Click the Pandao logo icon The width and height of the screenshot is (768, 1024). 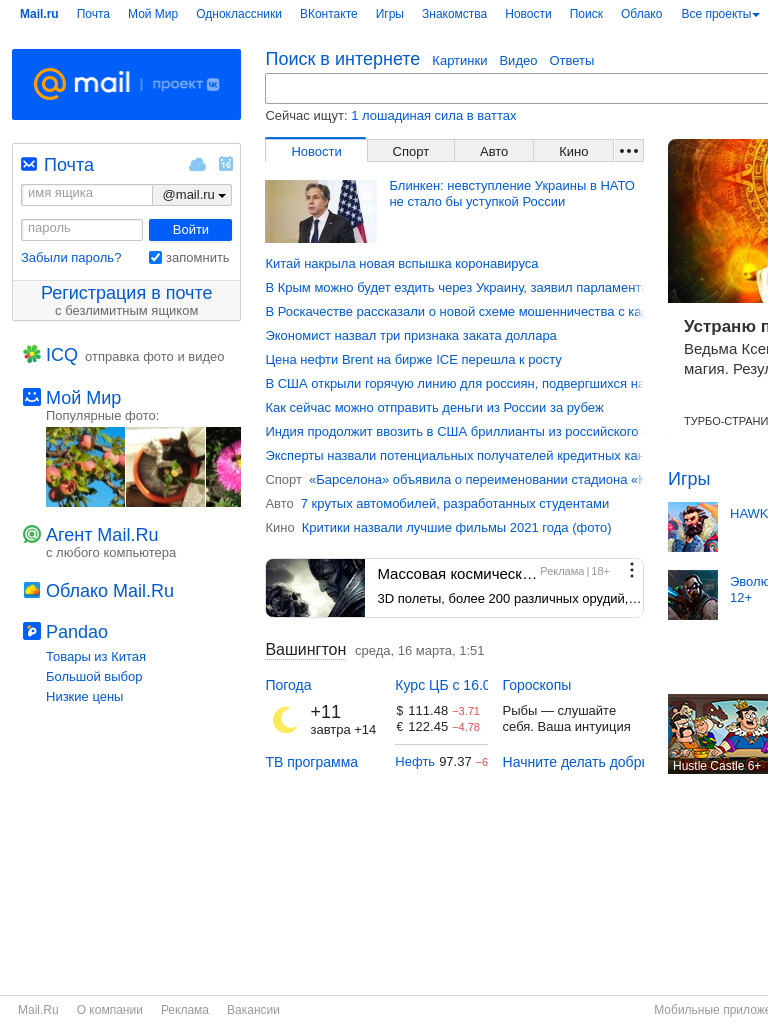[32, 631]
